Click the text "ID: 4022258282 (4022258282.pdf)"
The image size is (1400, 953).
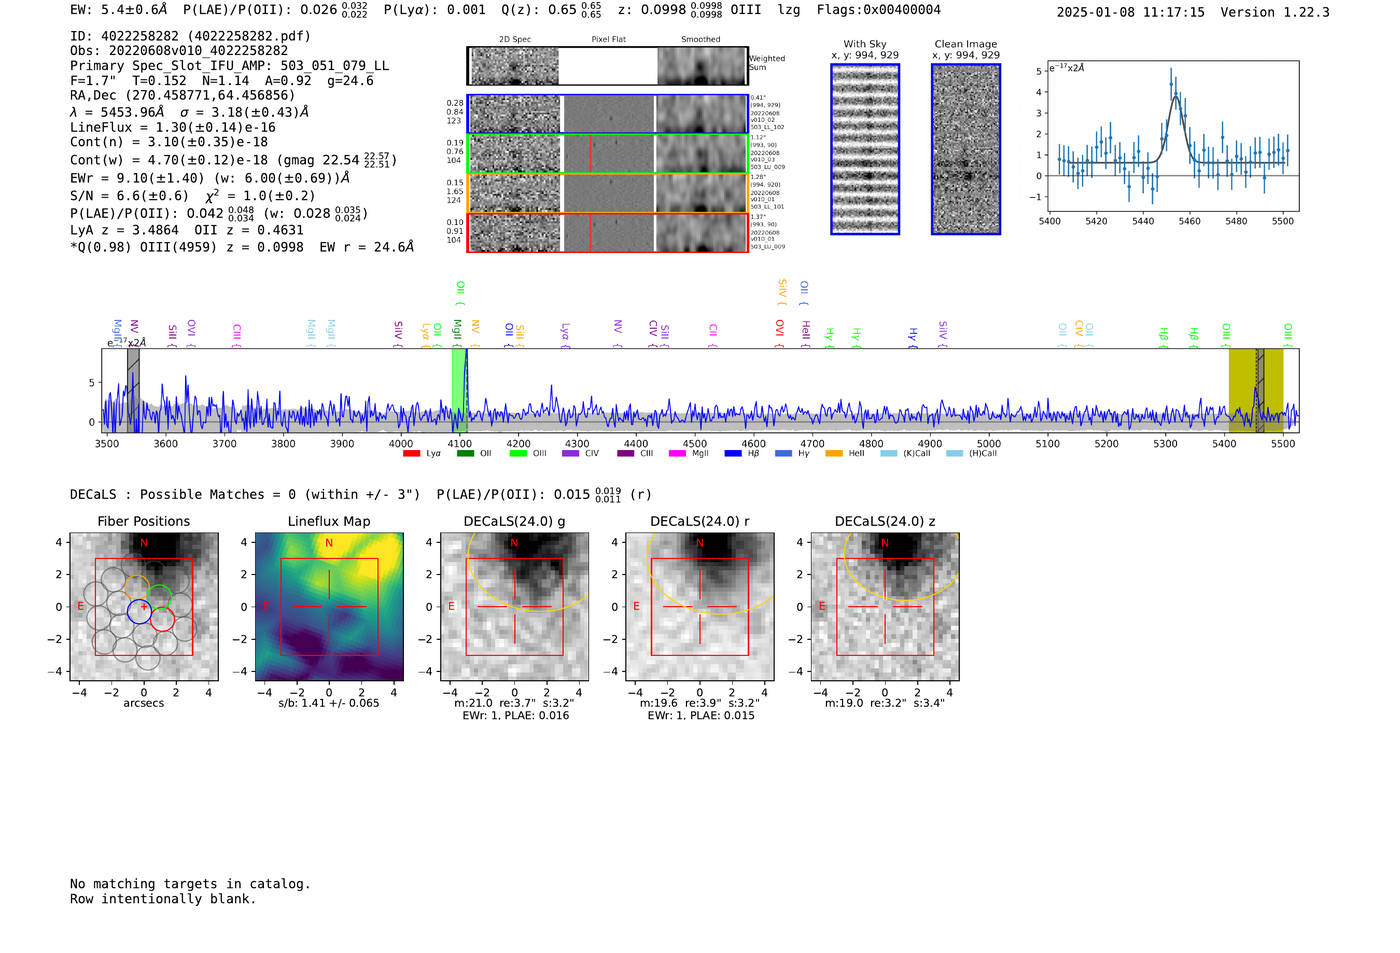pos(190,36)
